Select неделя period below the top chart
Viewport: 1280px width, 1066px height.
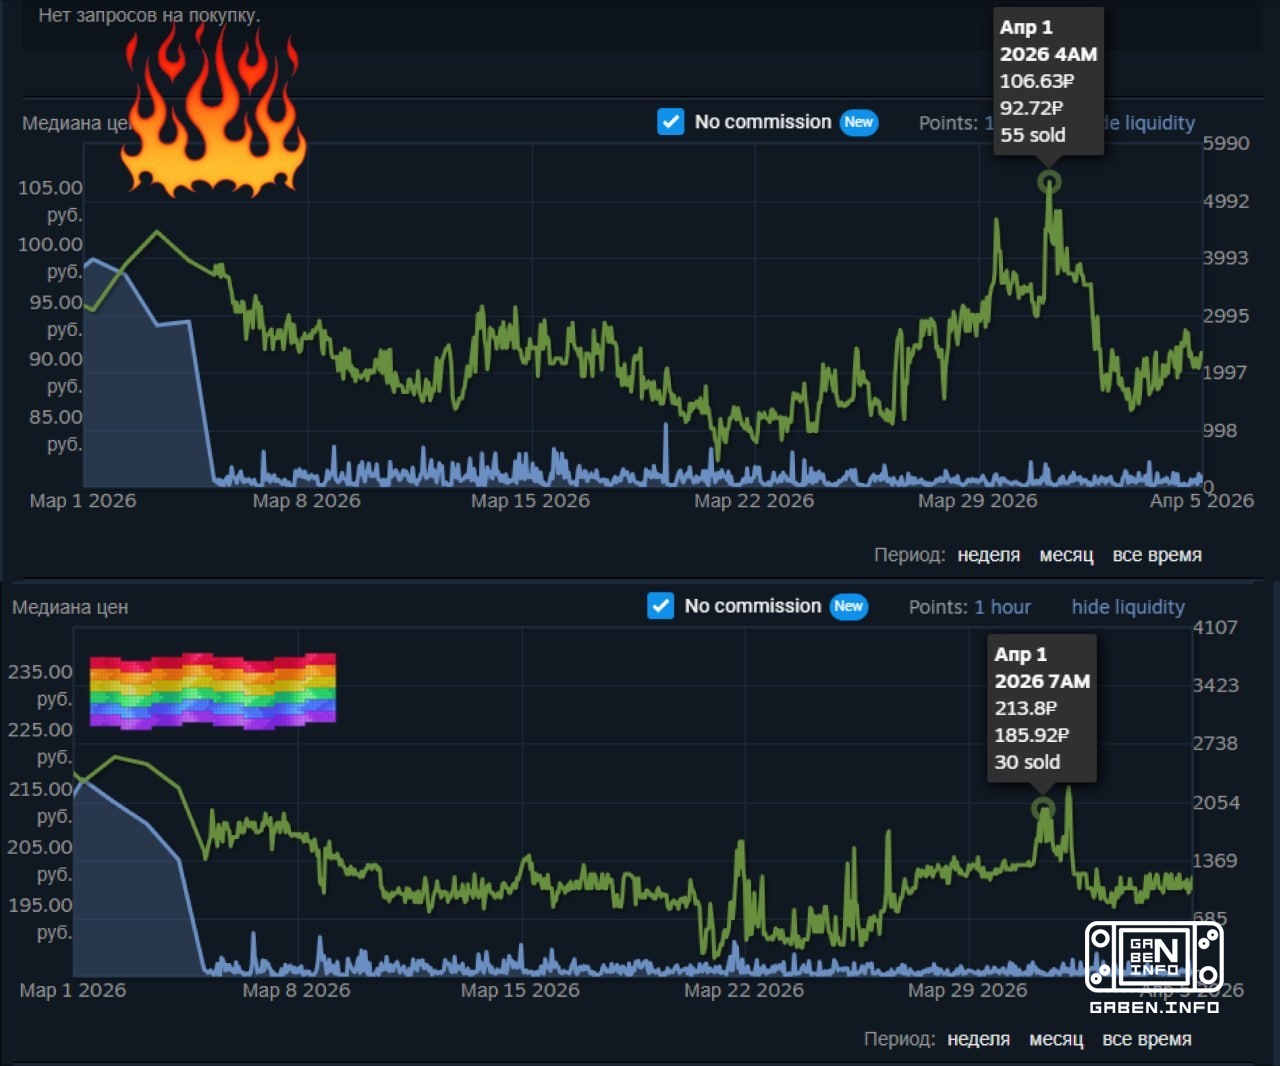point(988,555)
